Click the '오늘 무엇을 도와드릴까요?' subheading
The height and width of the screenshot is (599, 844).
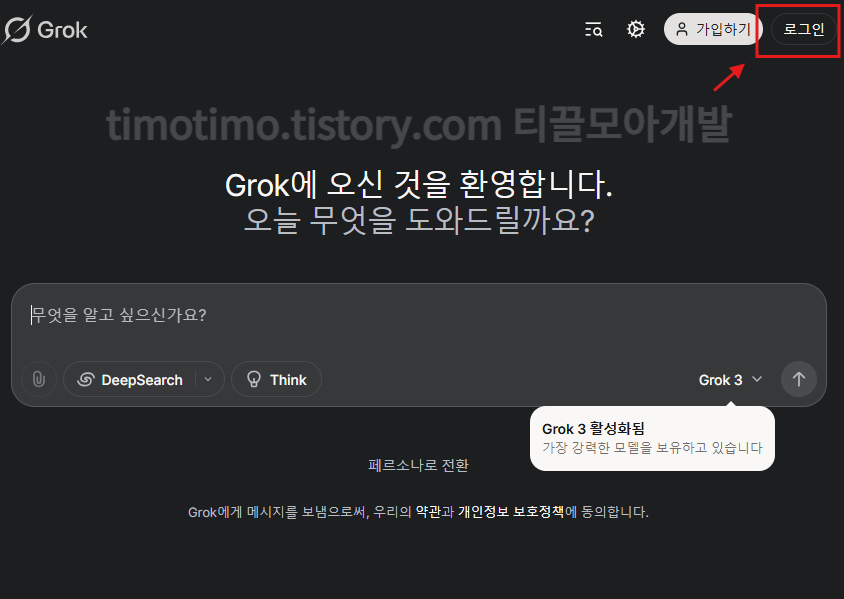pos(419,220)
